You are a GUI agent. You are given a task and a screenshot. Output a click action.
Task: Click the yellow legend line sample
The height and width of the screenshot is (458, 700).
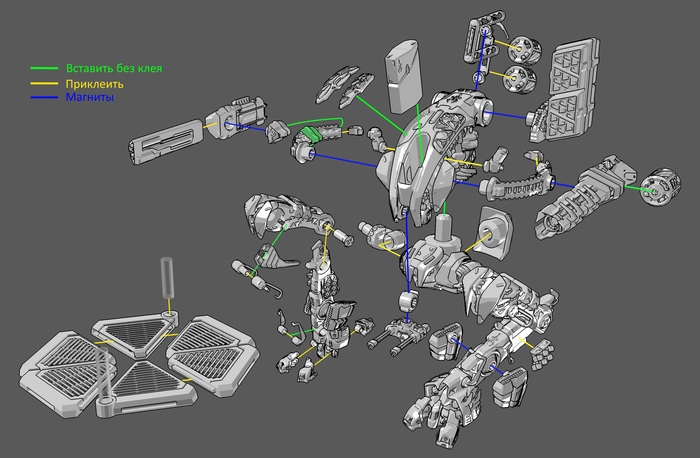click(44, 83)
